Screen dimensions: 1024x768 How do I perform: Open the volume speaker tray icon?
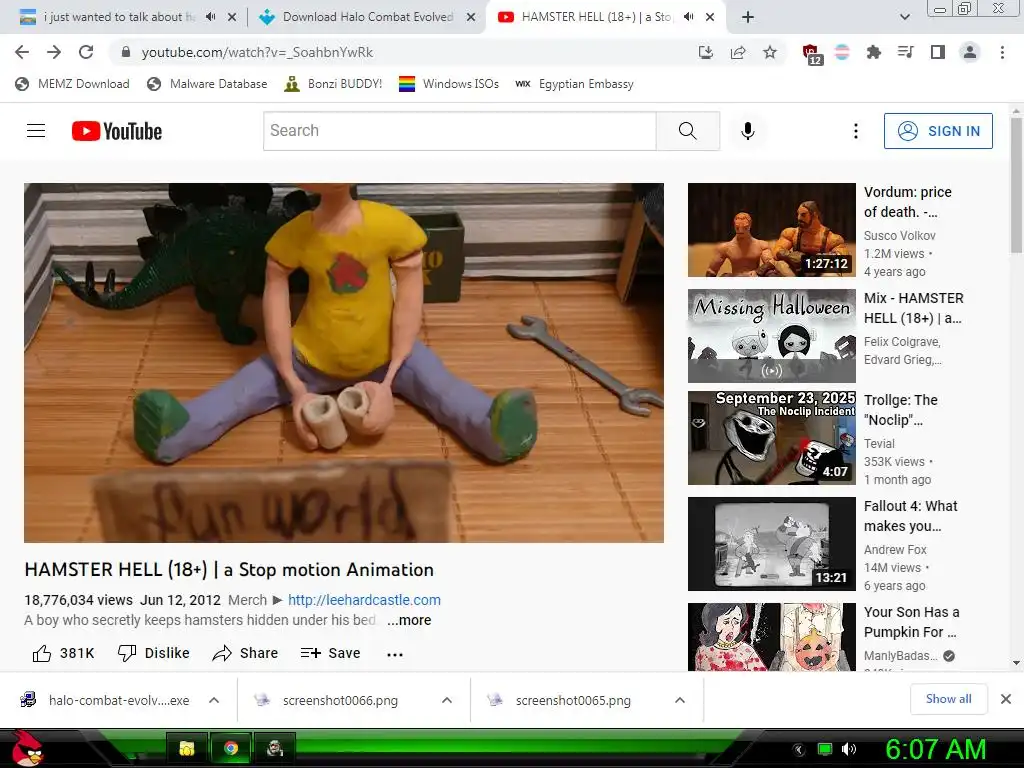[x=849, y=748]
